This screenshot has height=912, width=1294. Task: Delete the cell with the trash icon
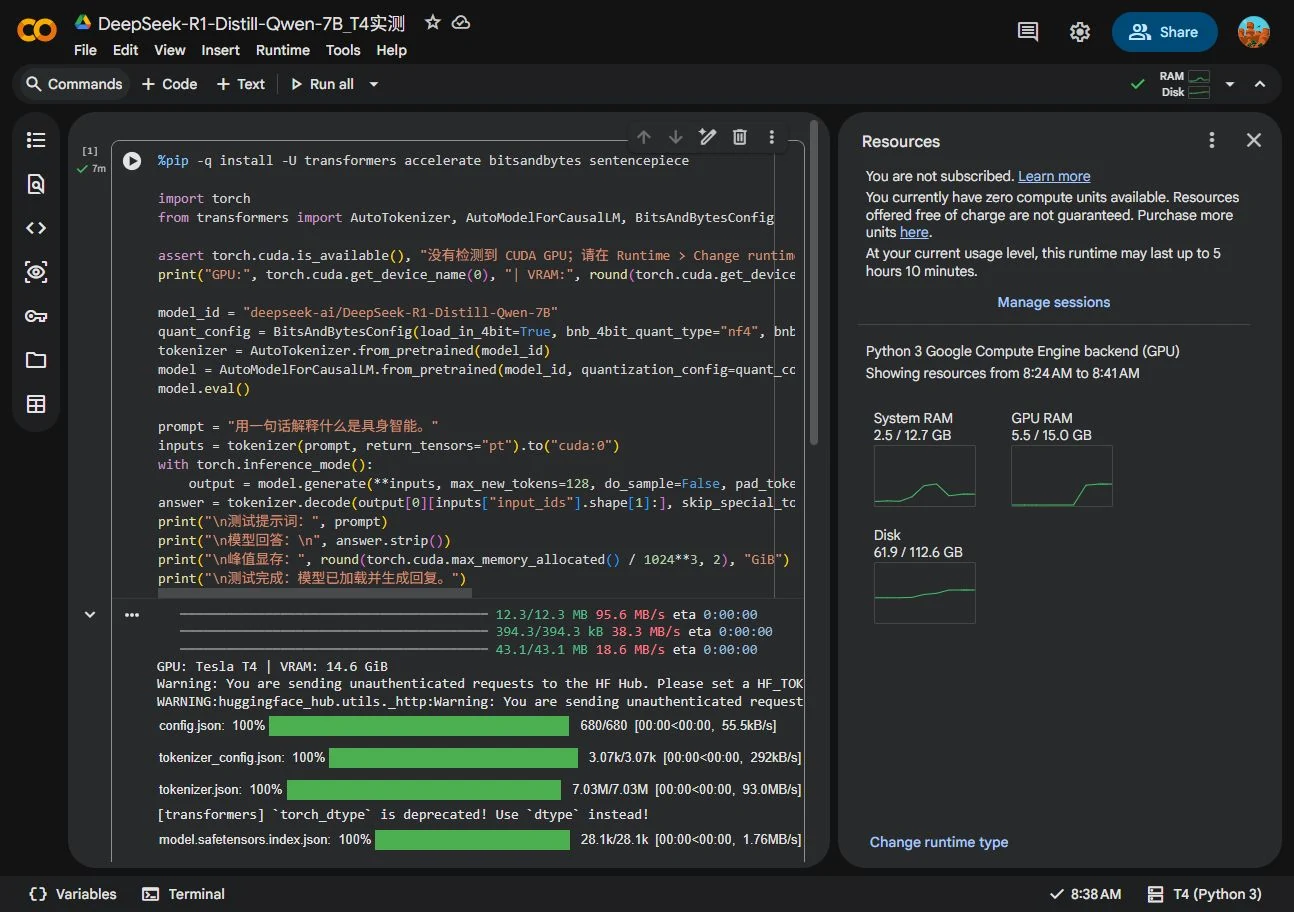740,137
